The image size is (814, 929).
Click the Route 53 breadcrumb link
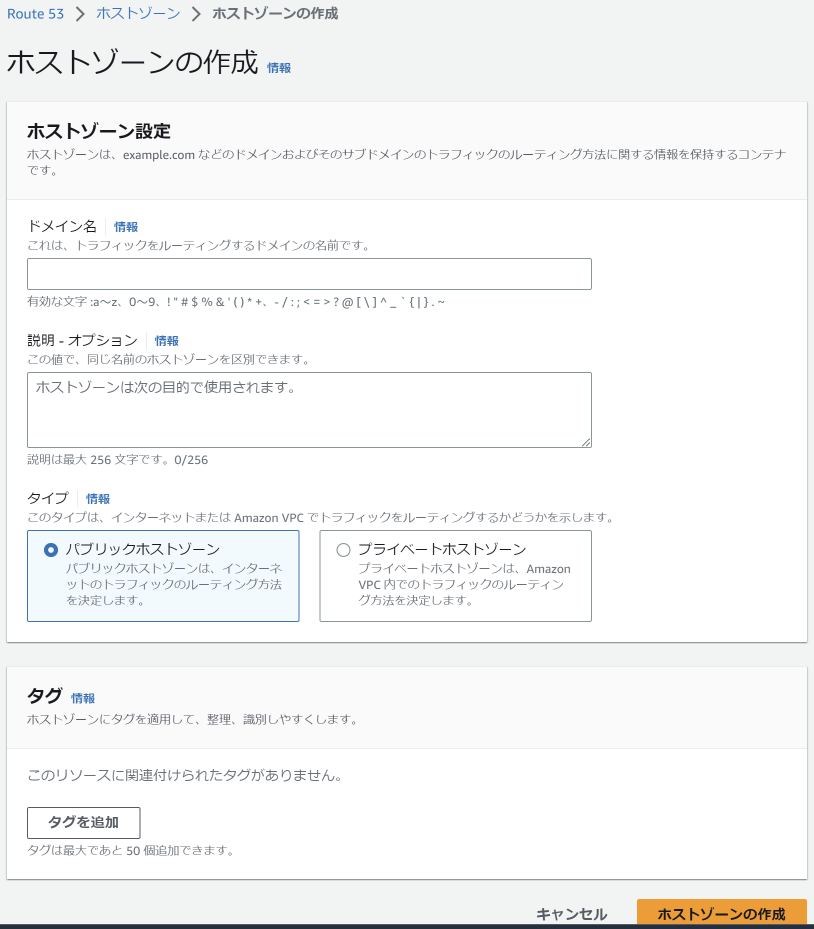(36, 14)
